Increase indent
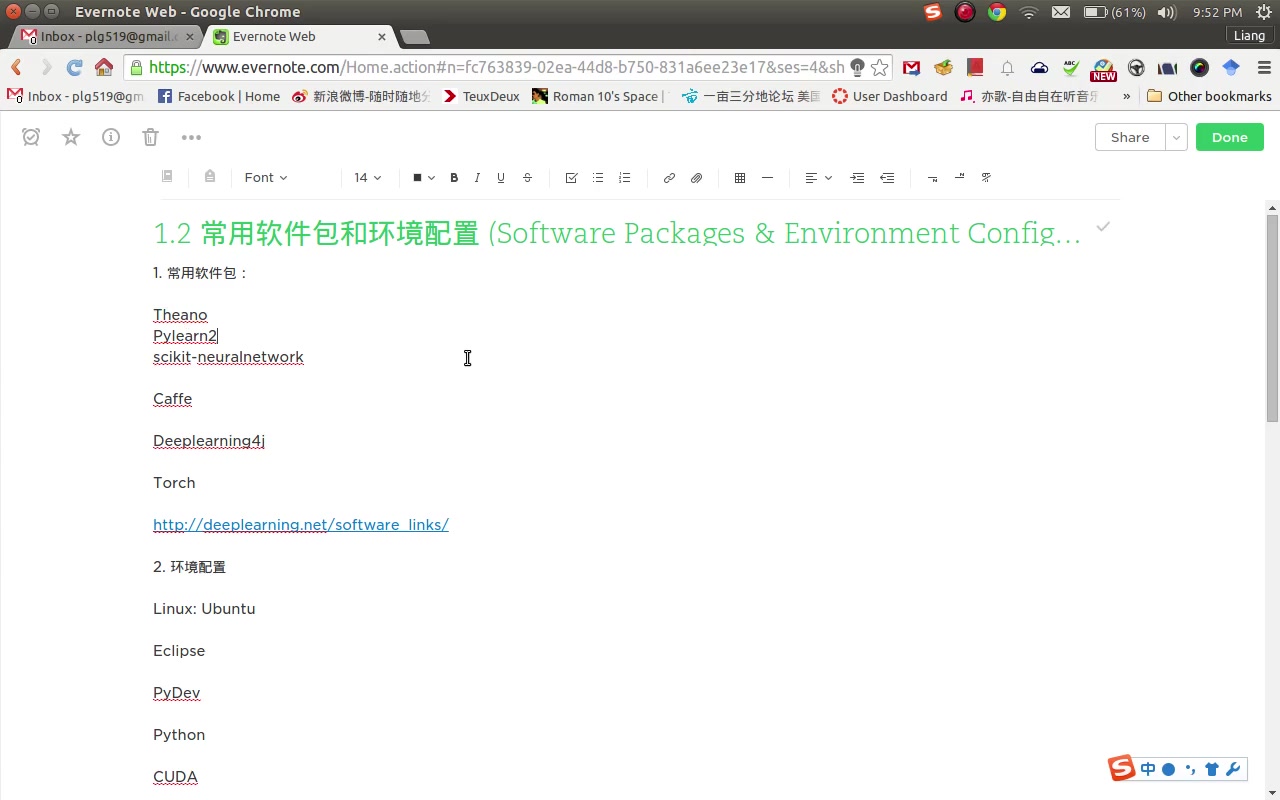This screenshot has width=1280, height=800. (x=857, y=178)
